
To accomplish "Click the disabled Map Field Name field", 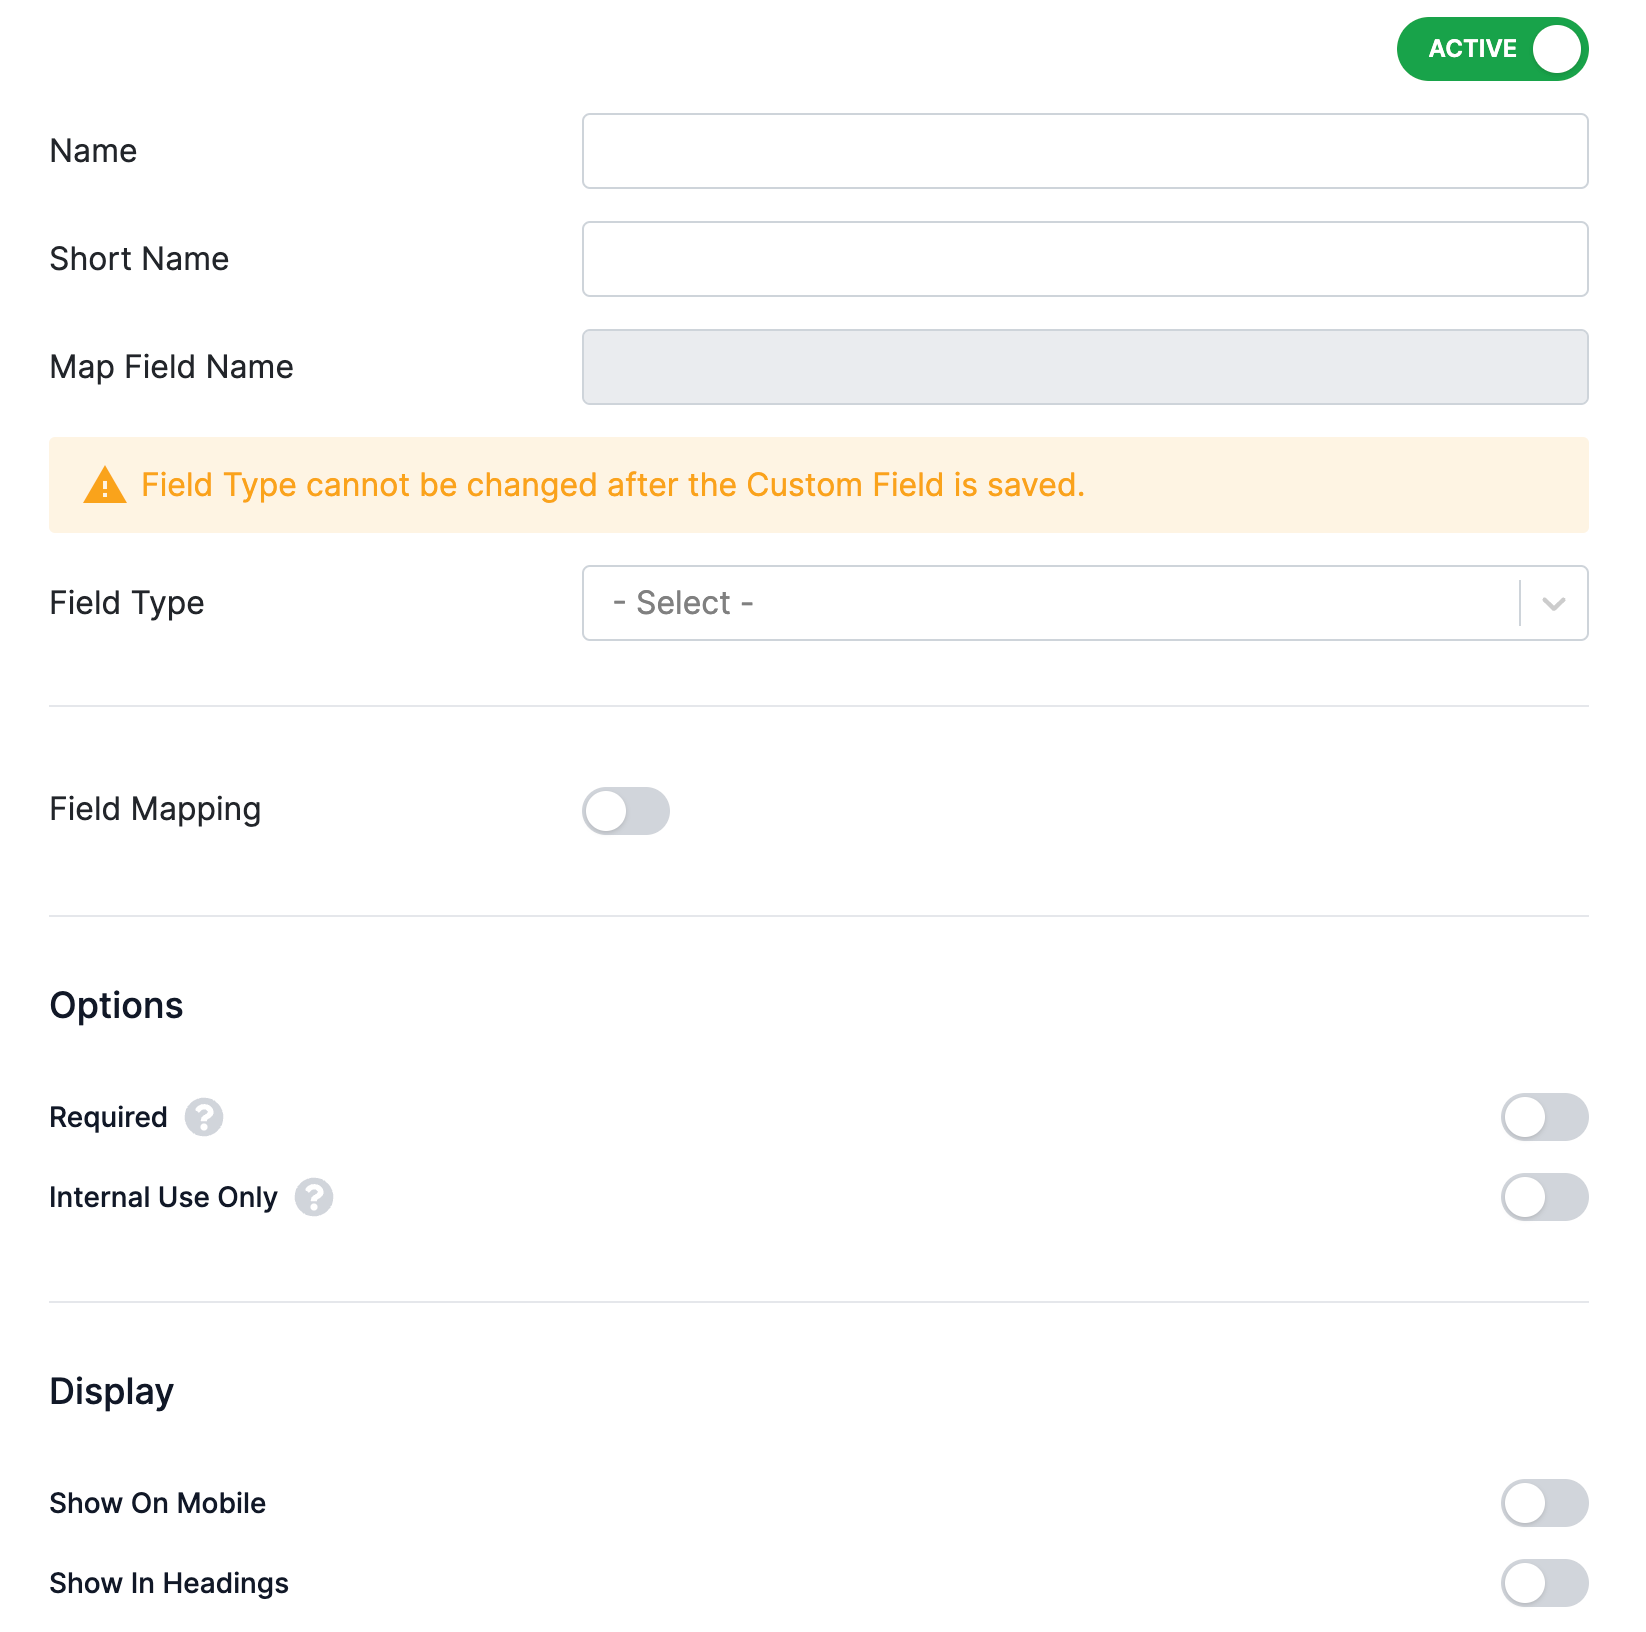I will (x=1085, y=367).
